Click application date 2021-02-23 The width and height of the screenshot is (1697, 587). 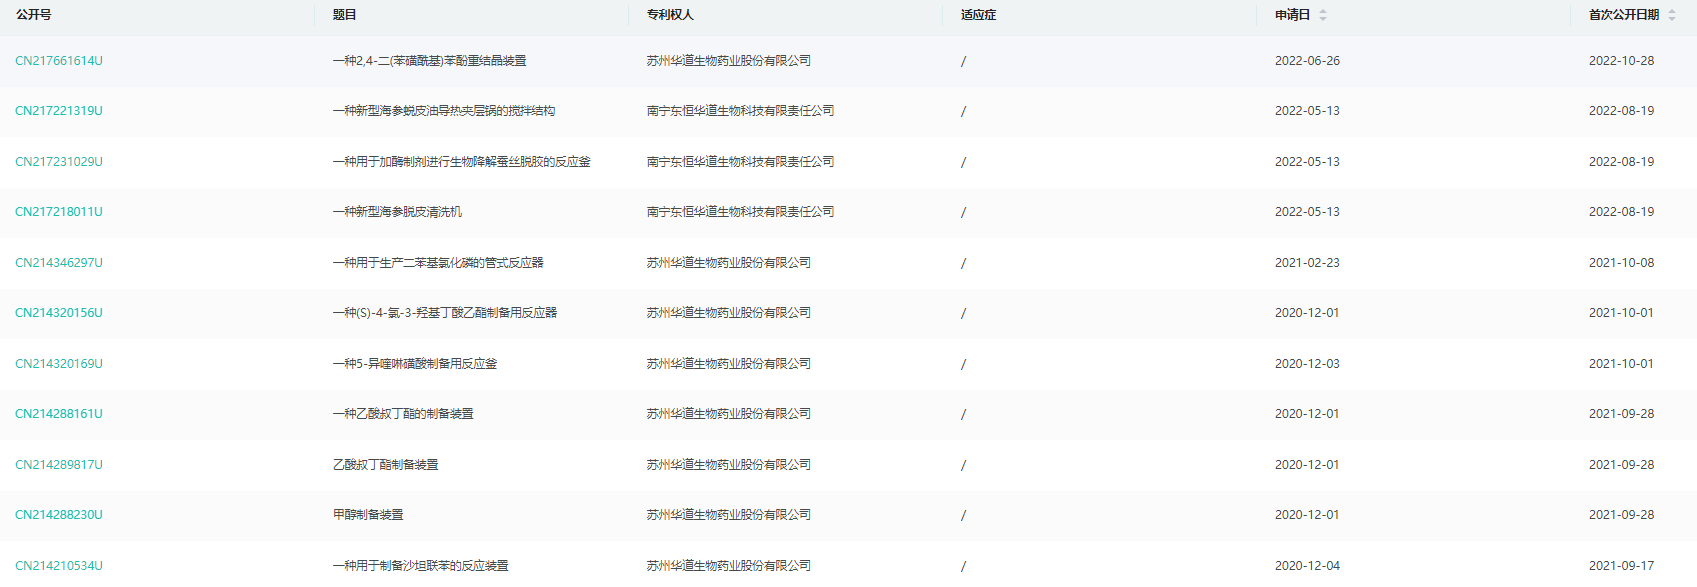tap(1307, 263)
